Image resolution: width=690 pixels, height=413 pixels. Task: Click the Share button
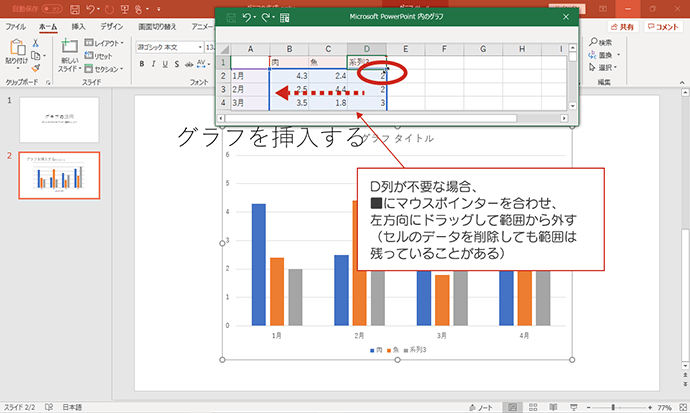tap(623, 27)
